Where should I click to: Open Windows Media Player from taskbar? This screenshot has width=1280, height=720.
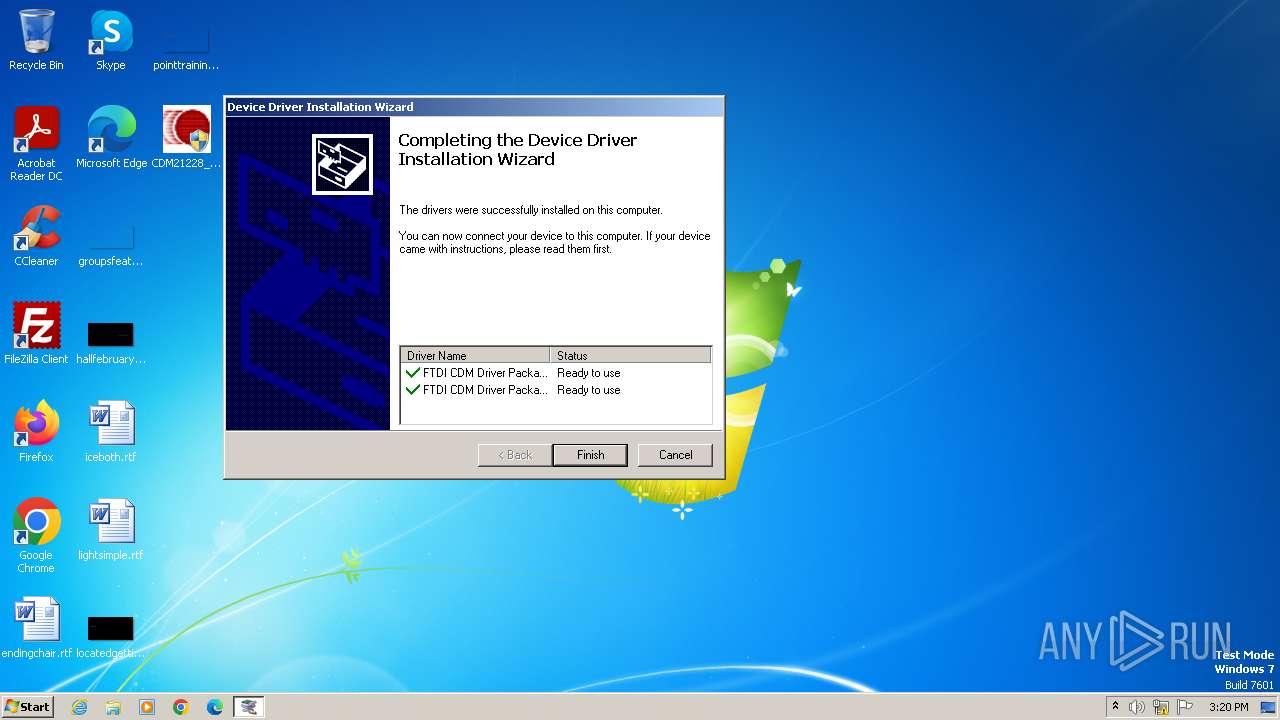pos(147,707)
